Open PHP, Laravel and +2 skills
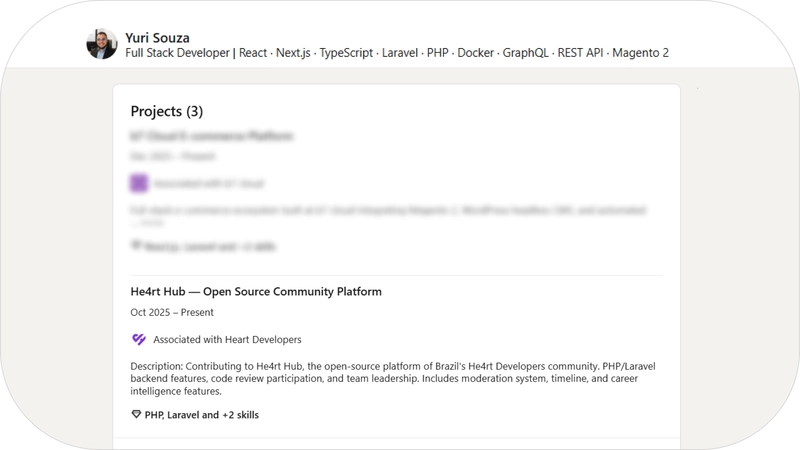800x450 pixels. pyautogui.click(x=202, y=415)
